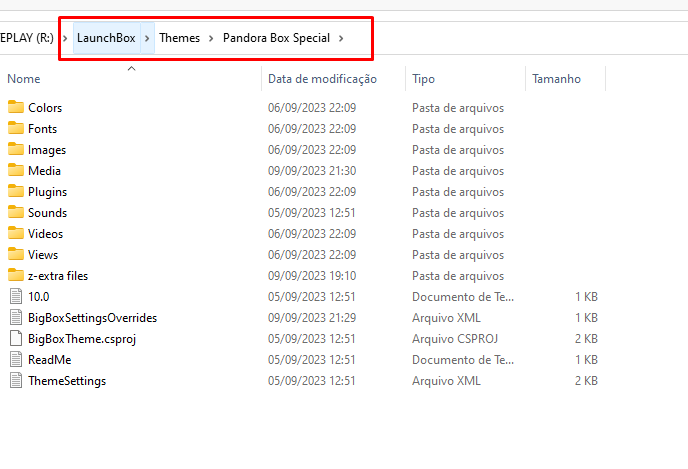Click the Images folder icon

15,149
